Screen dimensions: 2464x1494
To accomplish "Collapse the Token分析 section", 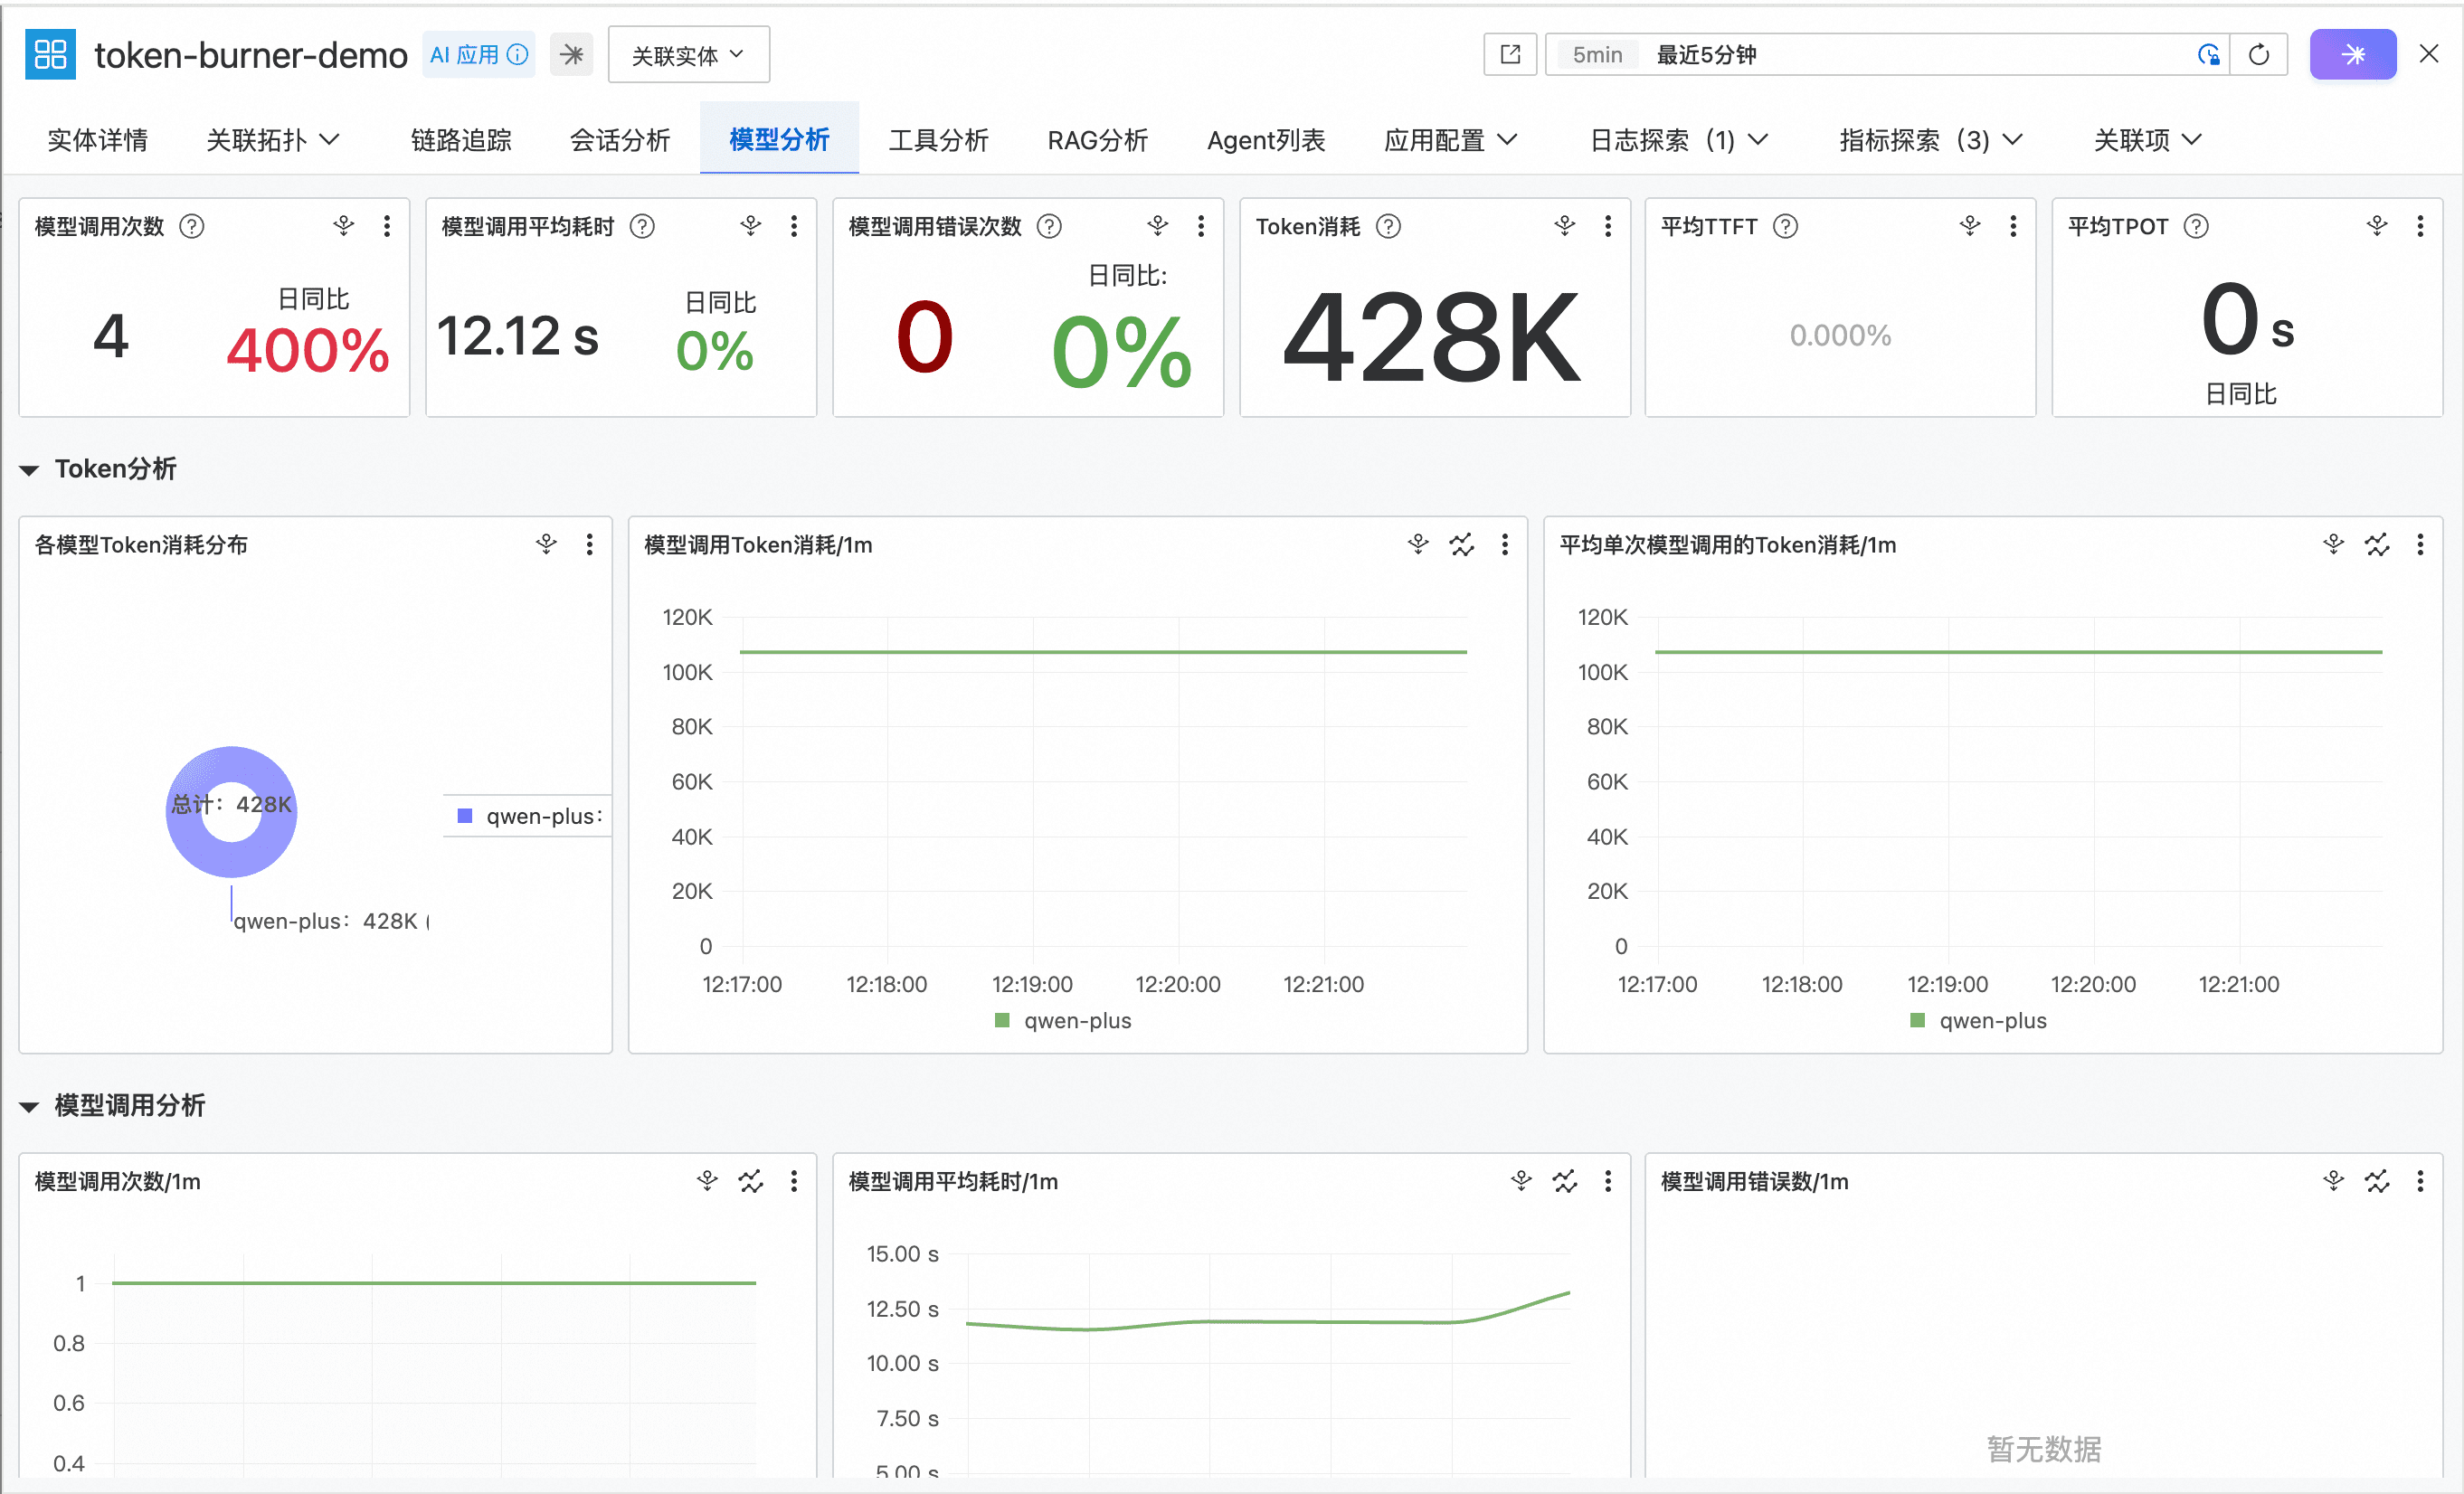I will [x=30, y=470].
